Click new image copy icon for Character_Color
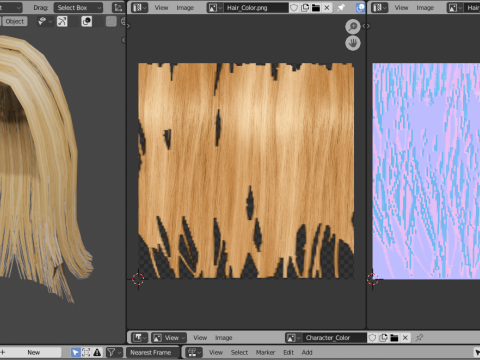480x360 pixels. (383, 338)
